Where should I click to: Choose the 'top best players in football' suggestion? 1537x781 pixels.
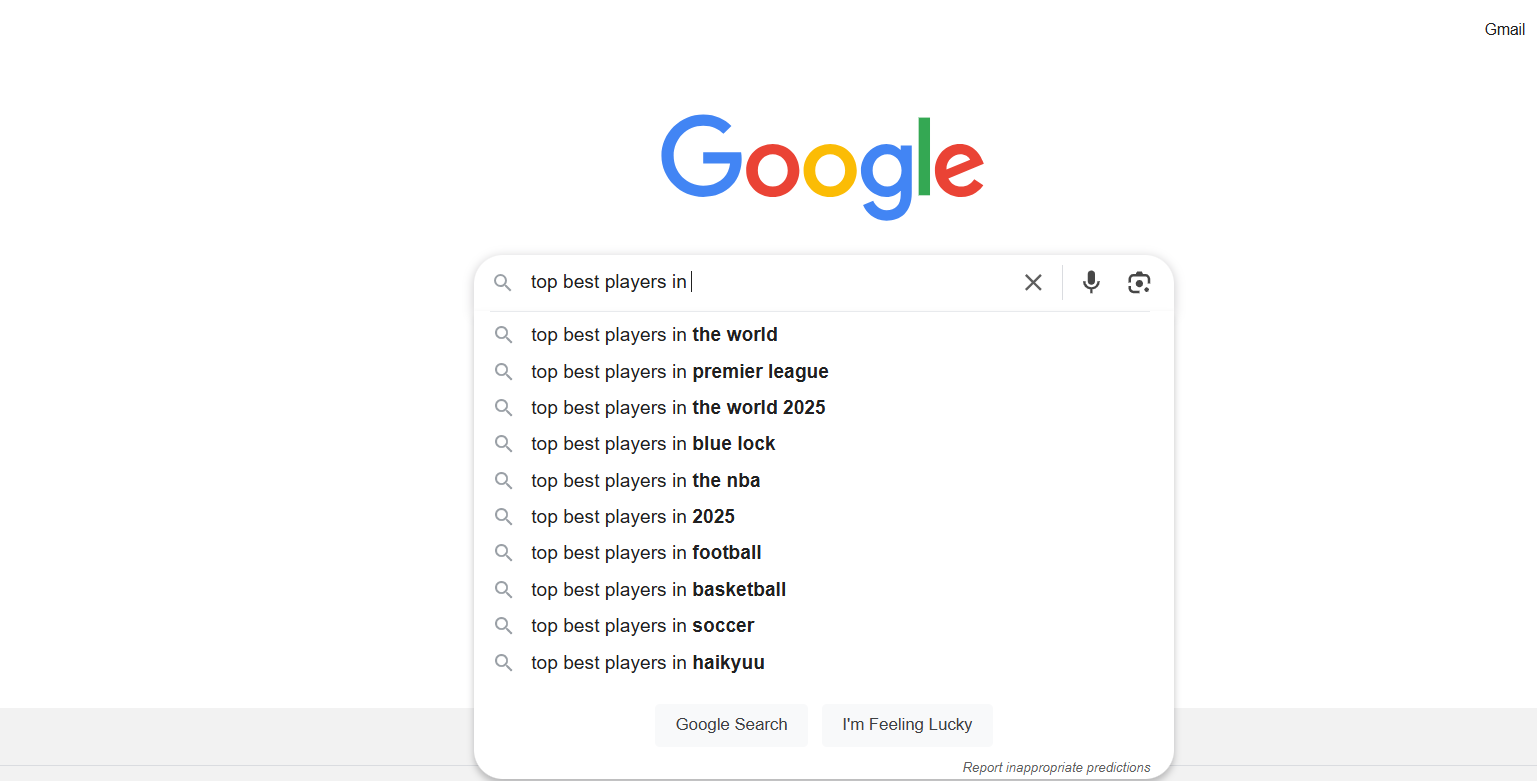tap(645, 552)
